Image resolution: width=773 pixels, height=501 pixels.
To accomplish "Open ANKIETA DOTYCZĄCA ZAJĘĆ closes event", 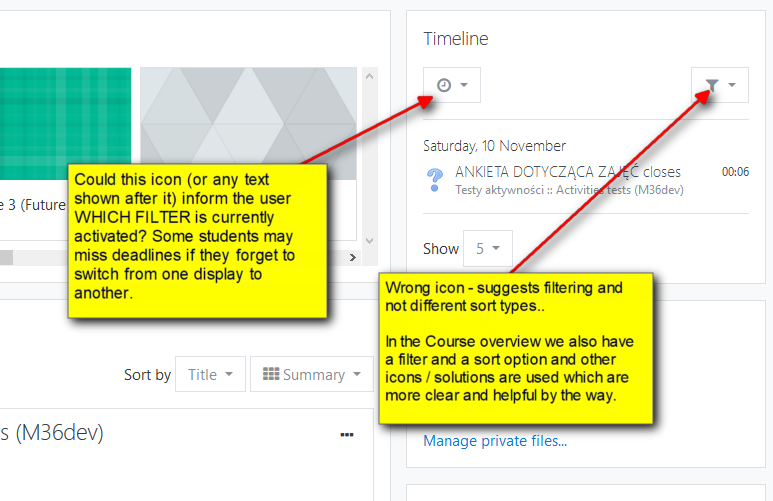I will tap(567, 172).
